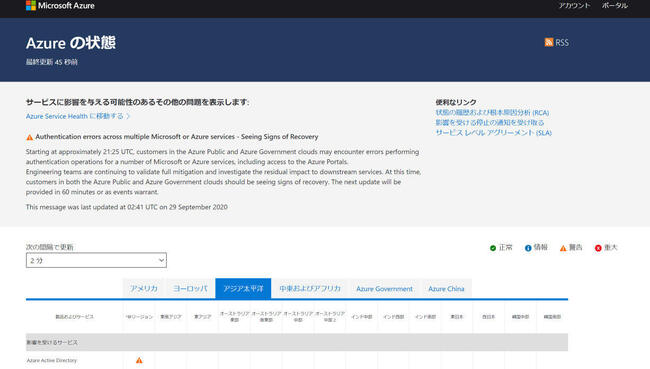Image resolution: width=650 pixels, height=369 pixels.
Task: Click the Azure の状態 page heading
Action: 70,43
